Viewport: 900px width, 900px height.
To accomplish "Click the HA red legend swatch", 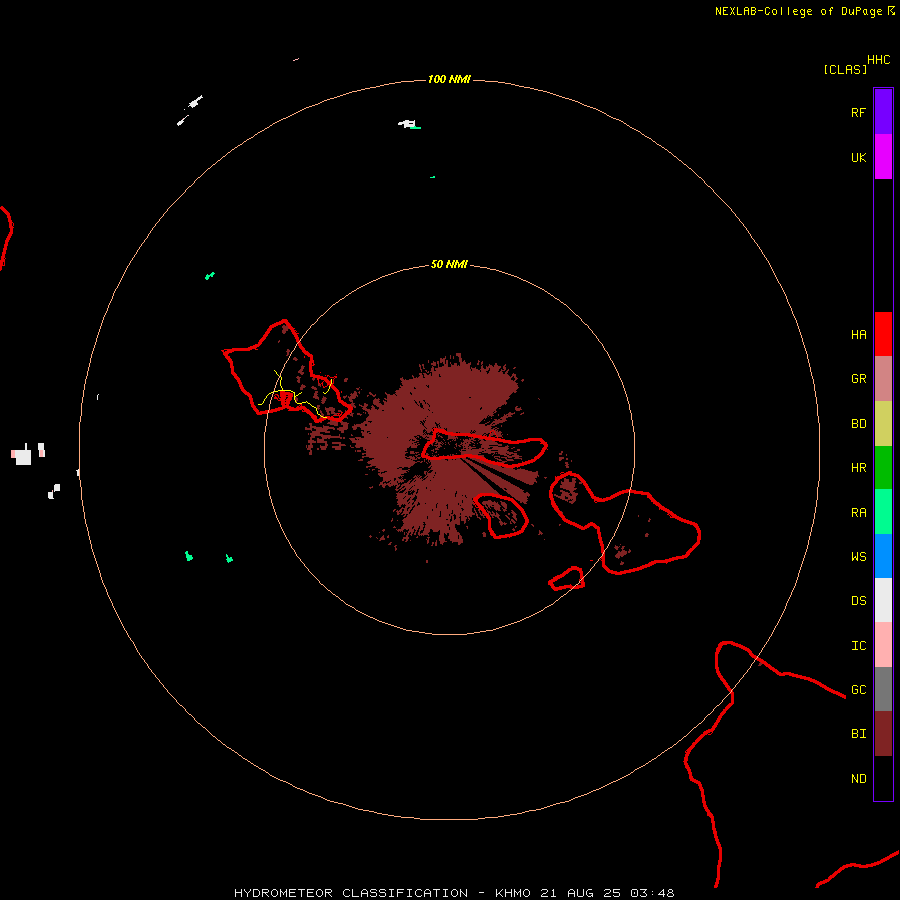I will point(883,334).
